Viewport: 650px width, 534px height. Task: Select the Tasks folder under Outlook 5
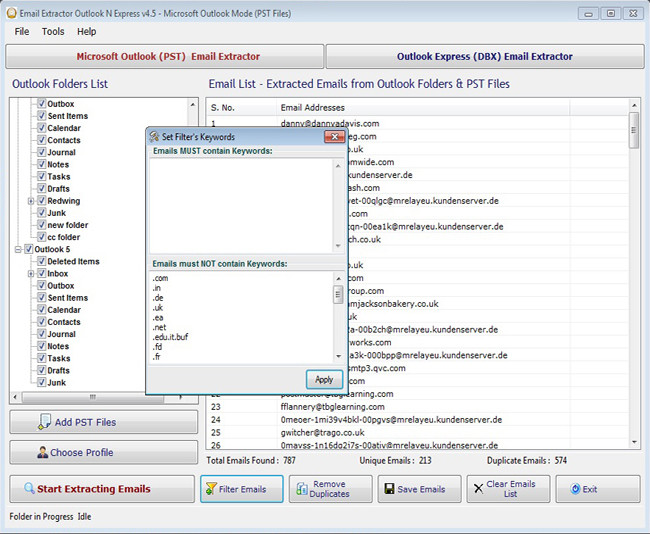point(59,358)
